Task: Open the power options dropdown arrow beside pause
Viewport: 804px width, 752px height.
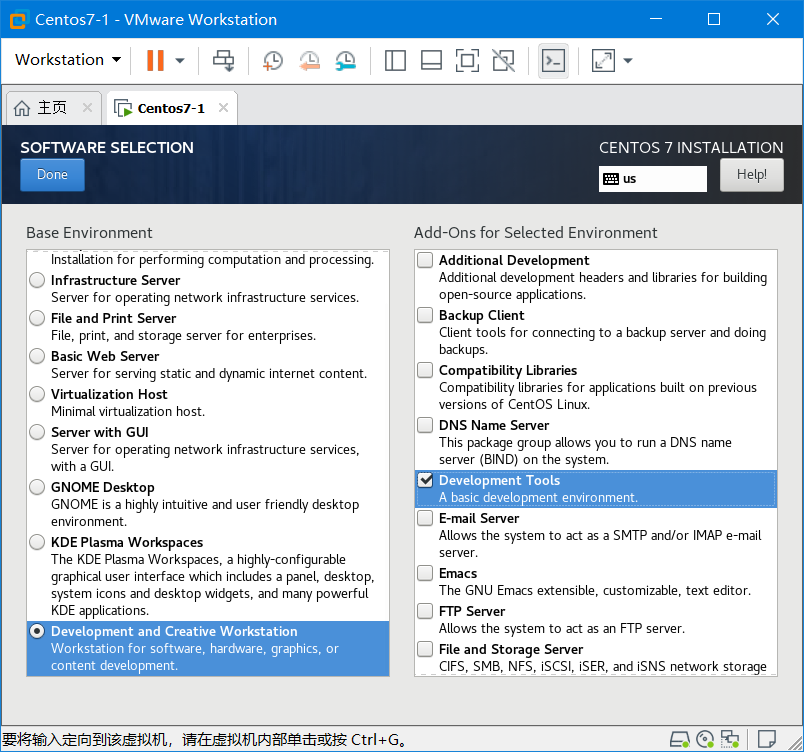Action: pyautogui.click(x=179, y=60)
